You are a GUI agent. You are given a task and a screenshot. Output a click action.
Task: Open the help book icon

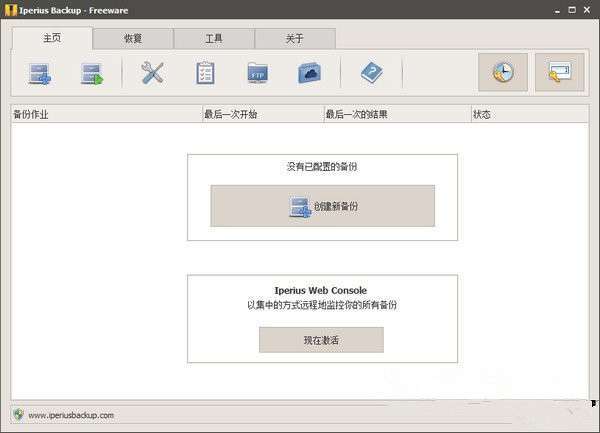click(x=372, y=72)
